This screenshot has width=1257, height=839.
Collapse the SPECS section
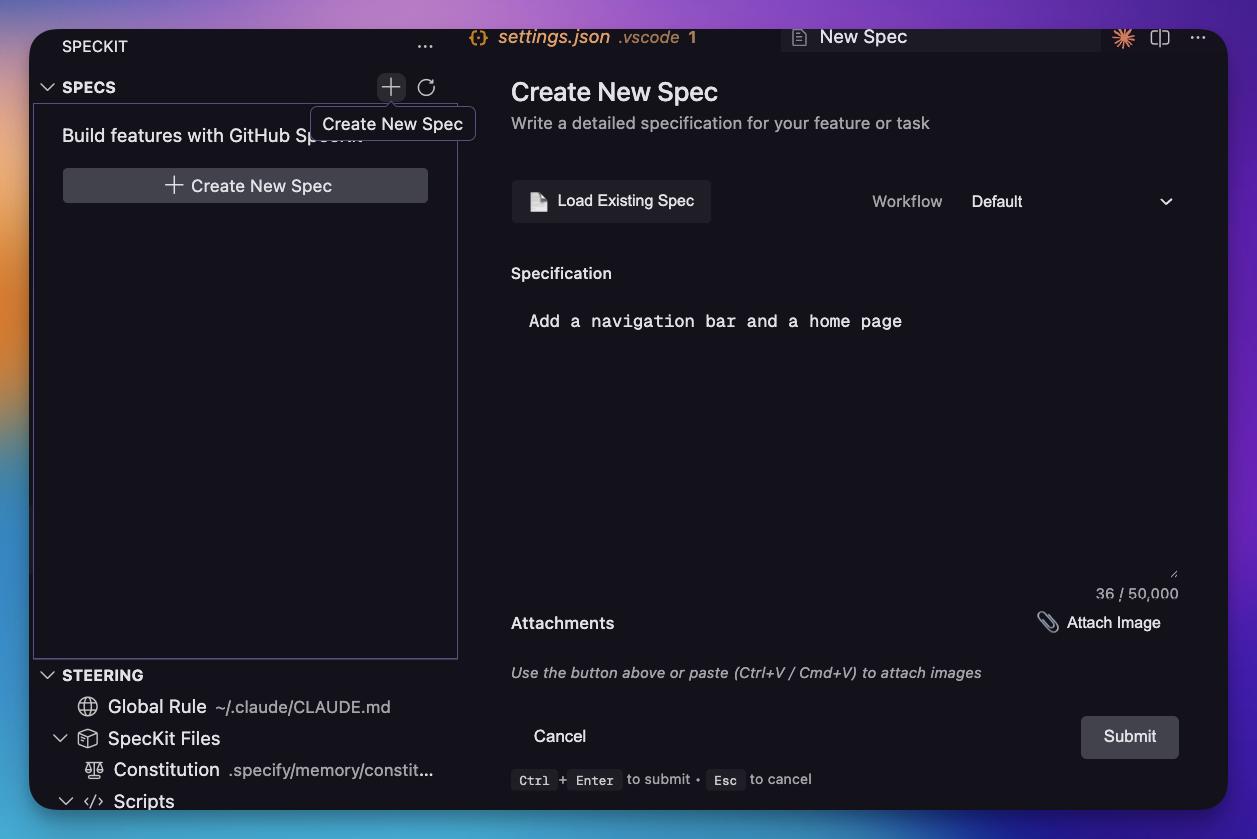coord(47,87)
